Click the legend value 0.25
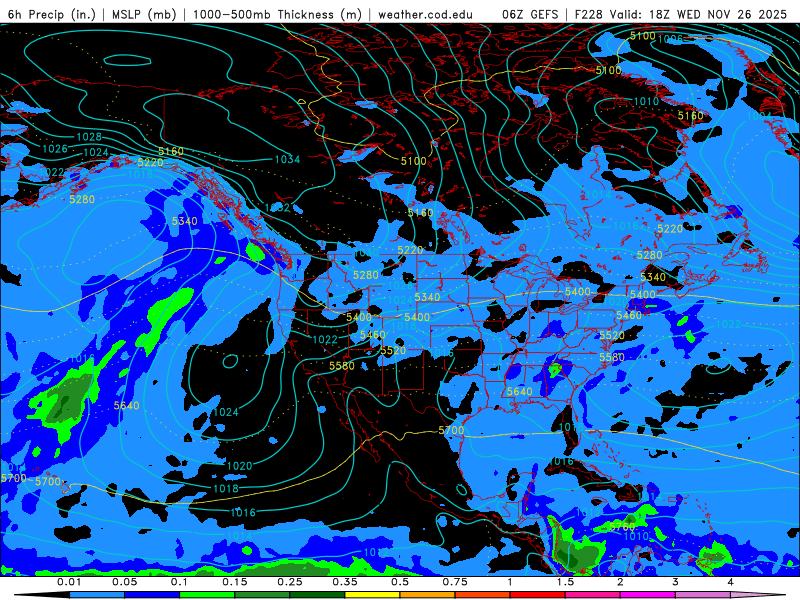This screenshot has width=800, height=600. tap(290, 582)
